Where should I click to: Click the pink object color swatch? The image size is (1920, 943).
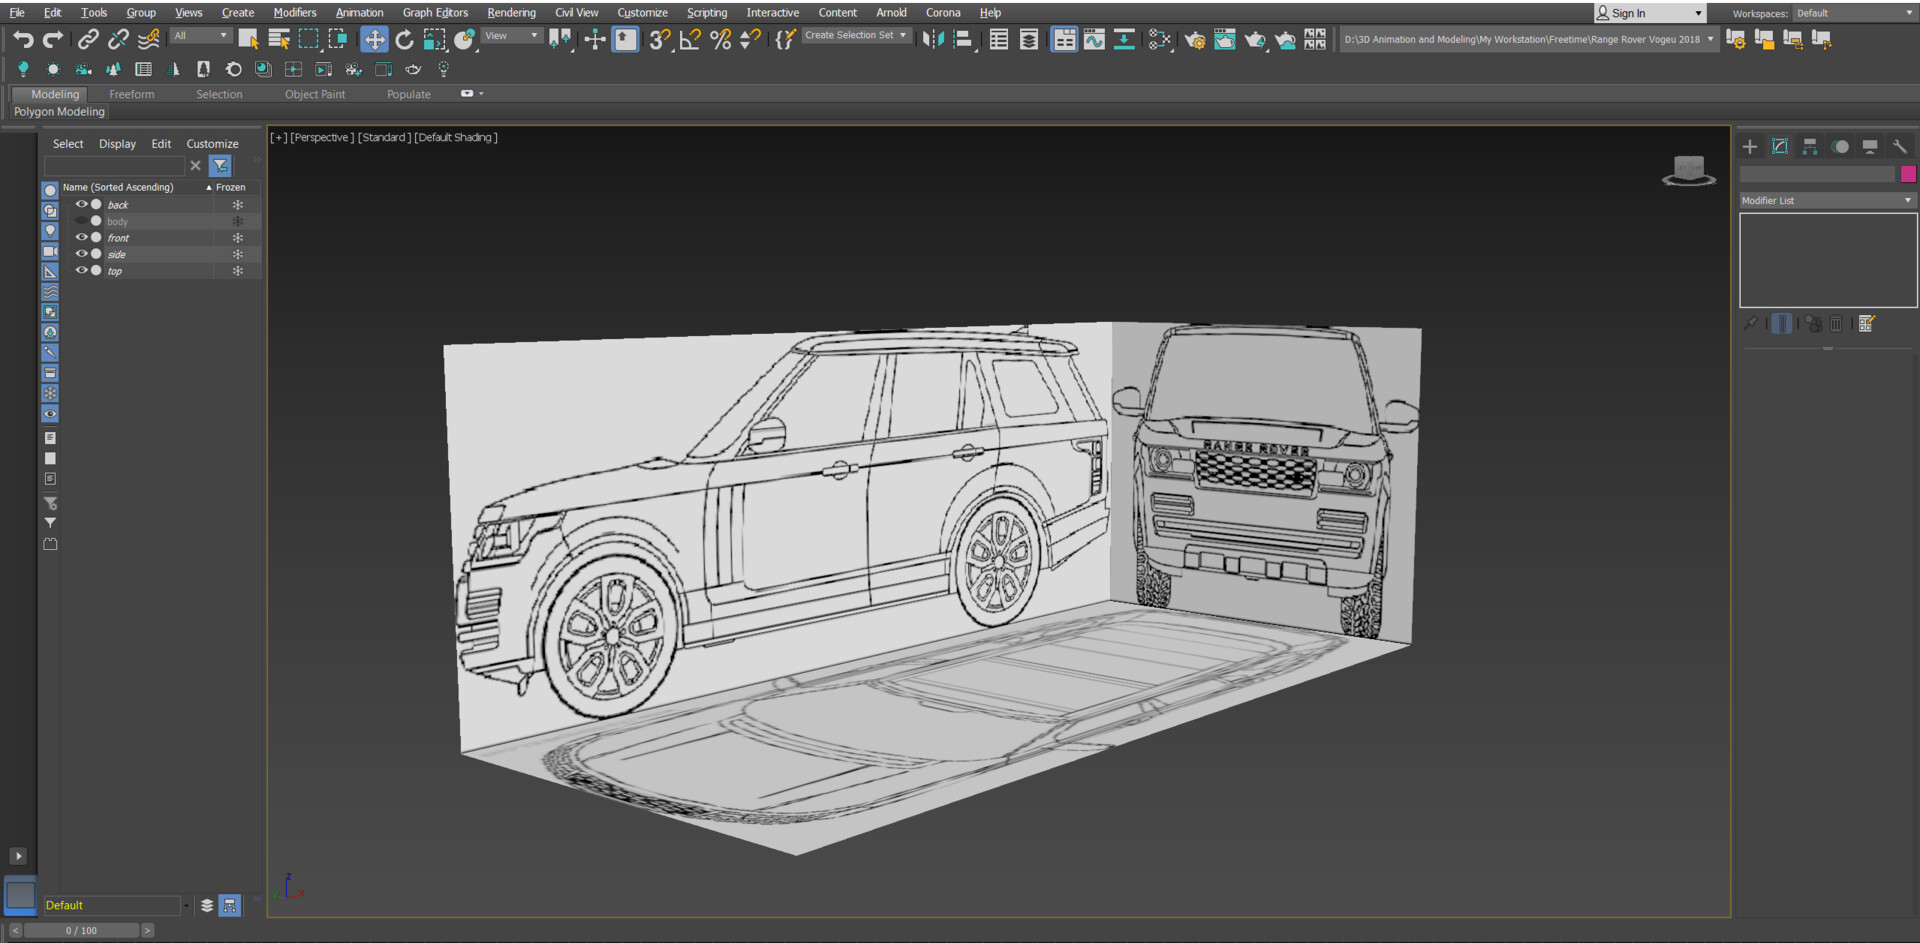[1908, 172]
